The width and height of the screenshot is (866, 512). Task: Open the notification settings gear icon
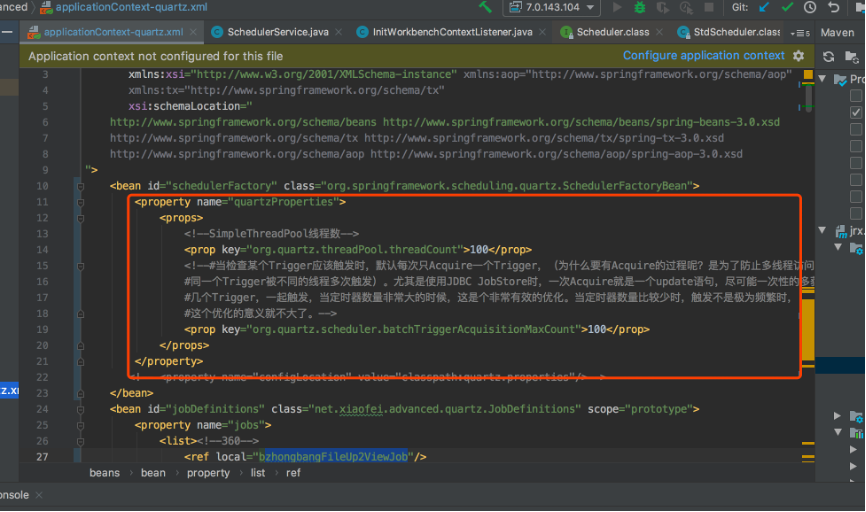799,55
